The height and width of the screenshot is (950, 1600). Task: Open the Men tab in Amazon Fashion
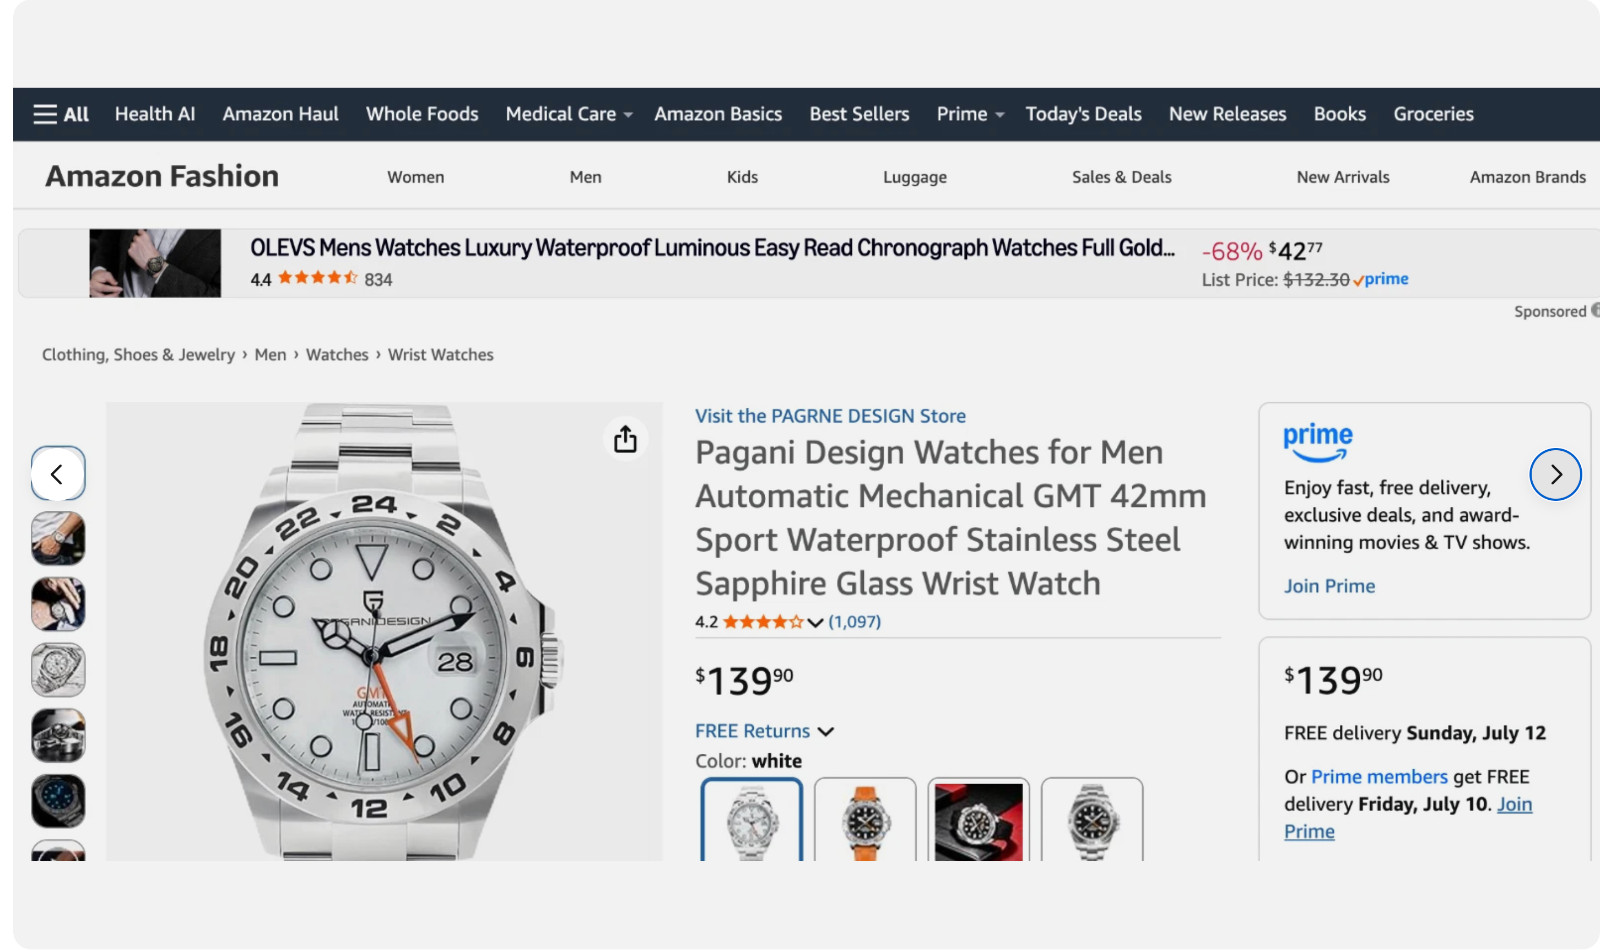[x=585, y=177]
